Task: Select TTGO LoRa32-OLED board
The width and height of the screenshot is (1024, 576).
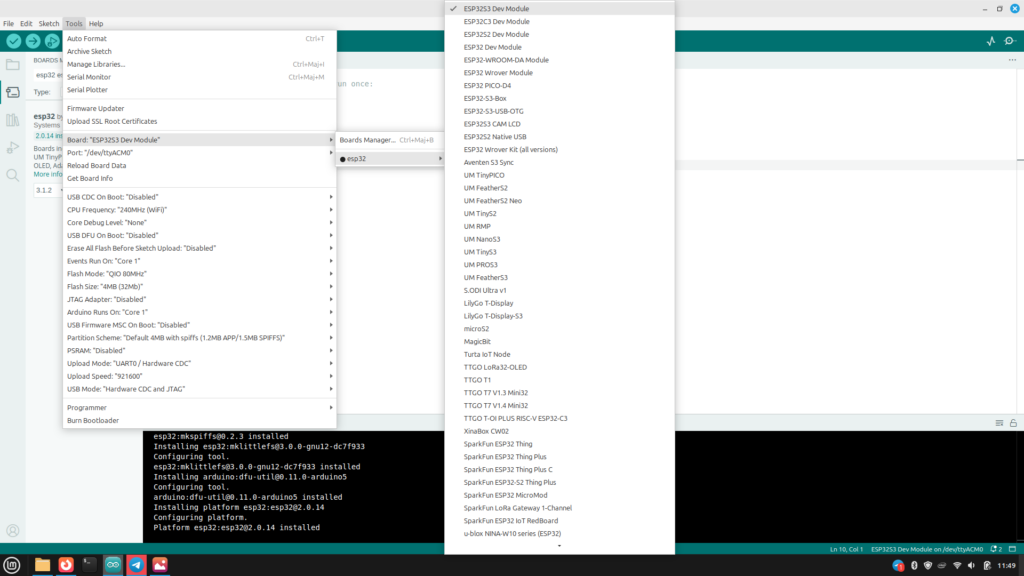Action: pos(560,367)
